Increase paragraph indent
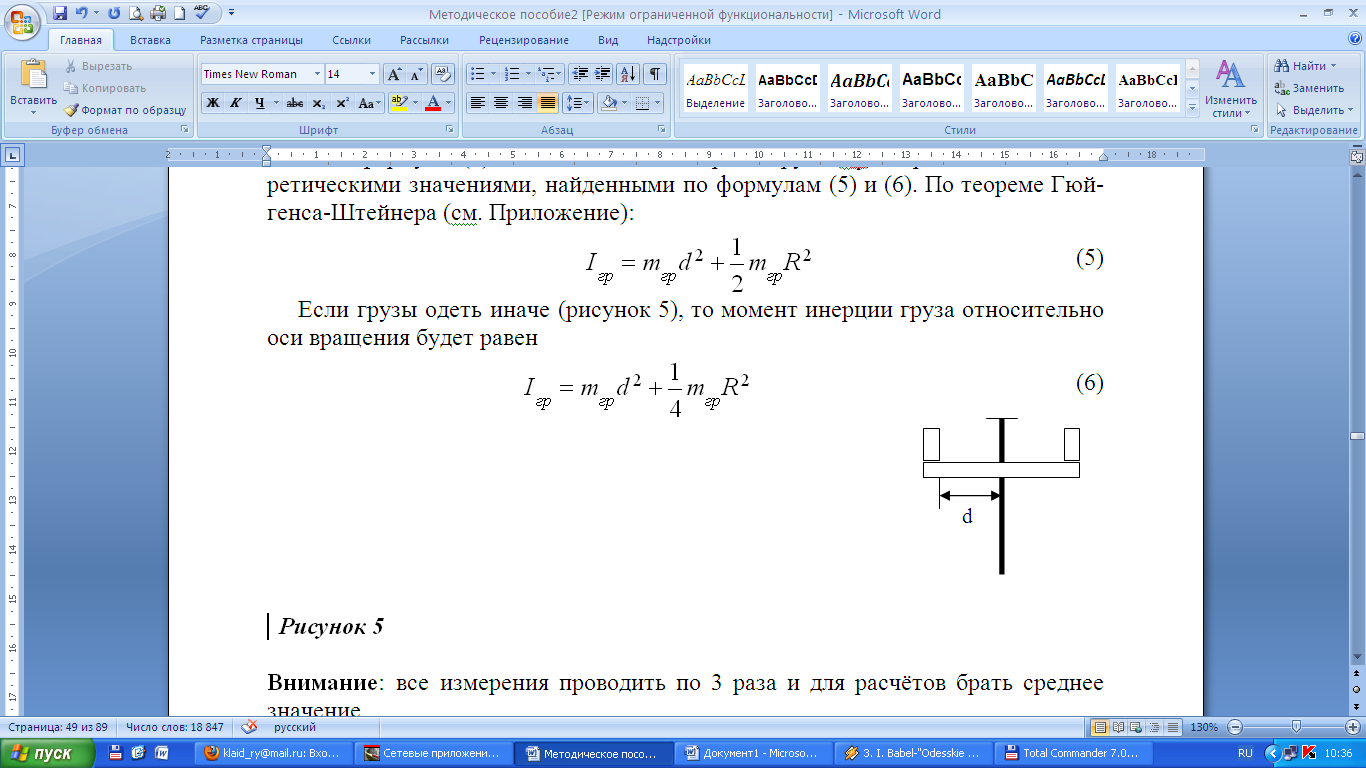Viewport: 1366px width, 768px height. coord(603,74)
